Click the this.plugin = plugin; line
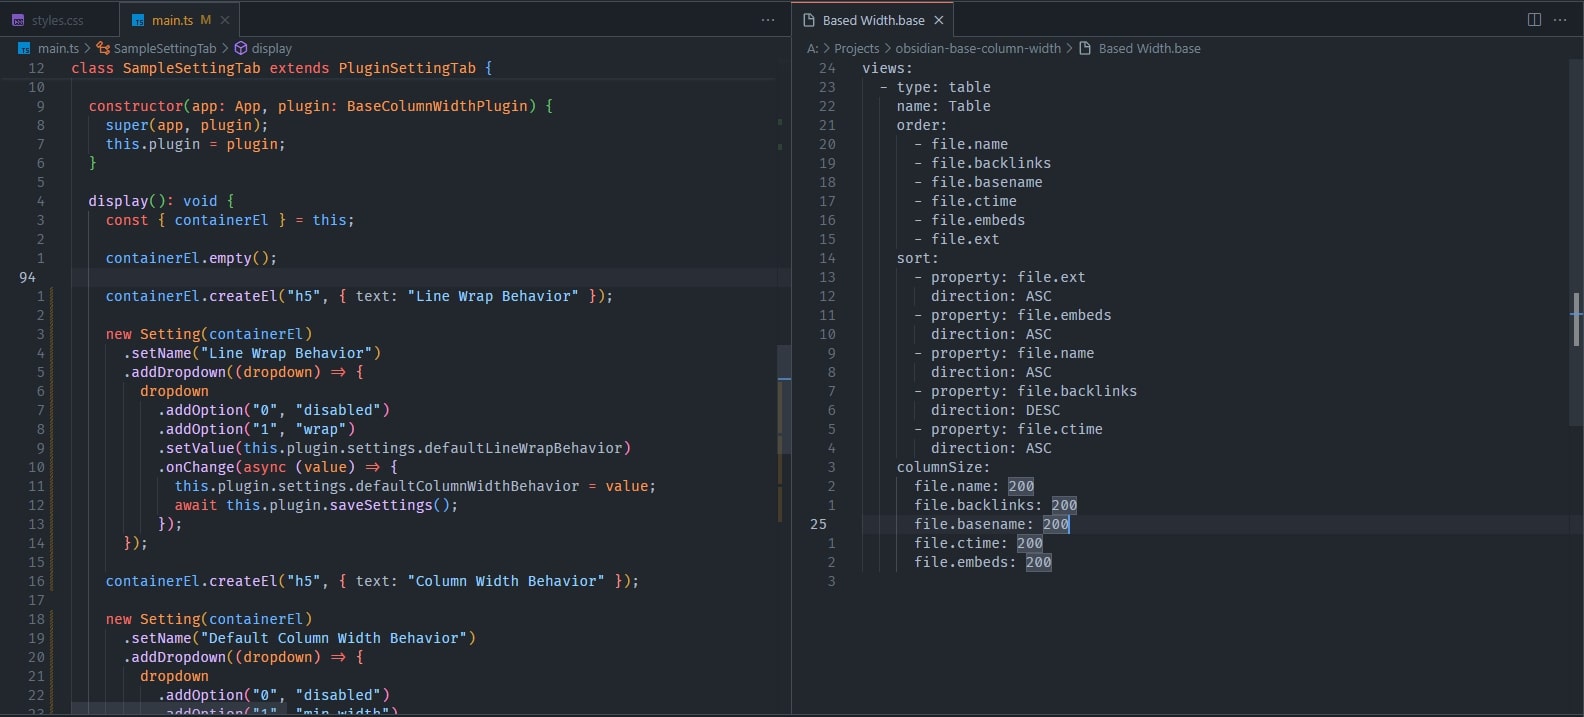The width and height of the screenshot is (1584, 717). 195,144
